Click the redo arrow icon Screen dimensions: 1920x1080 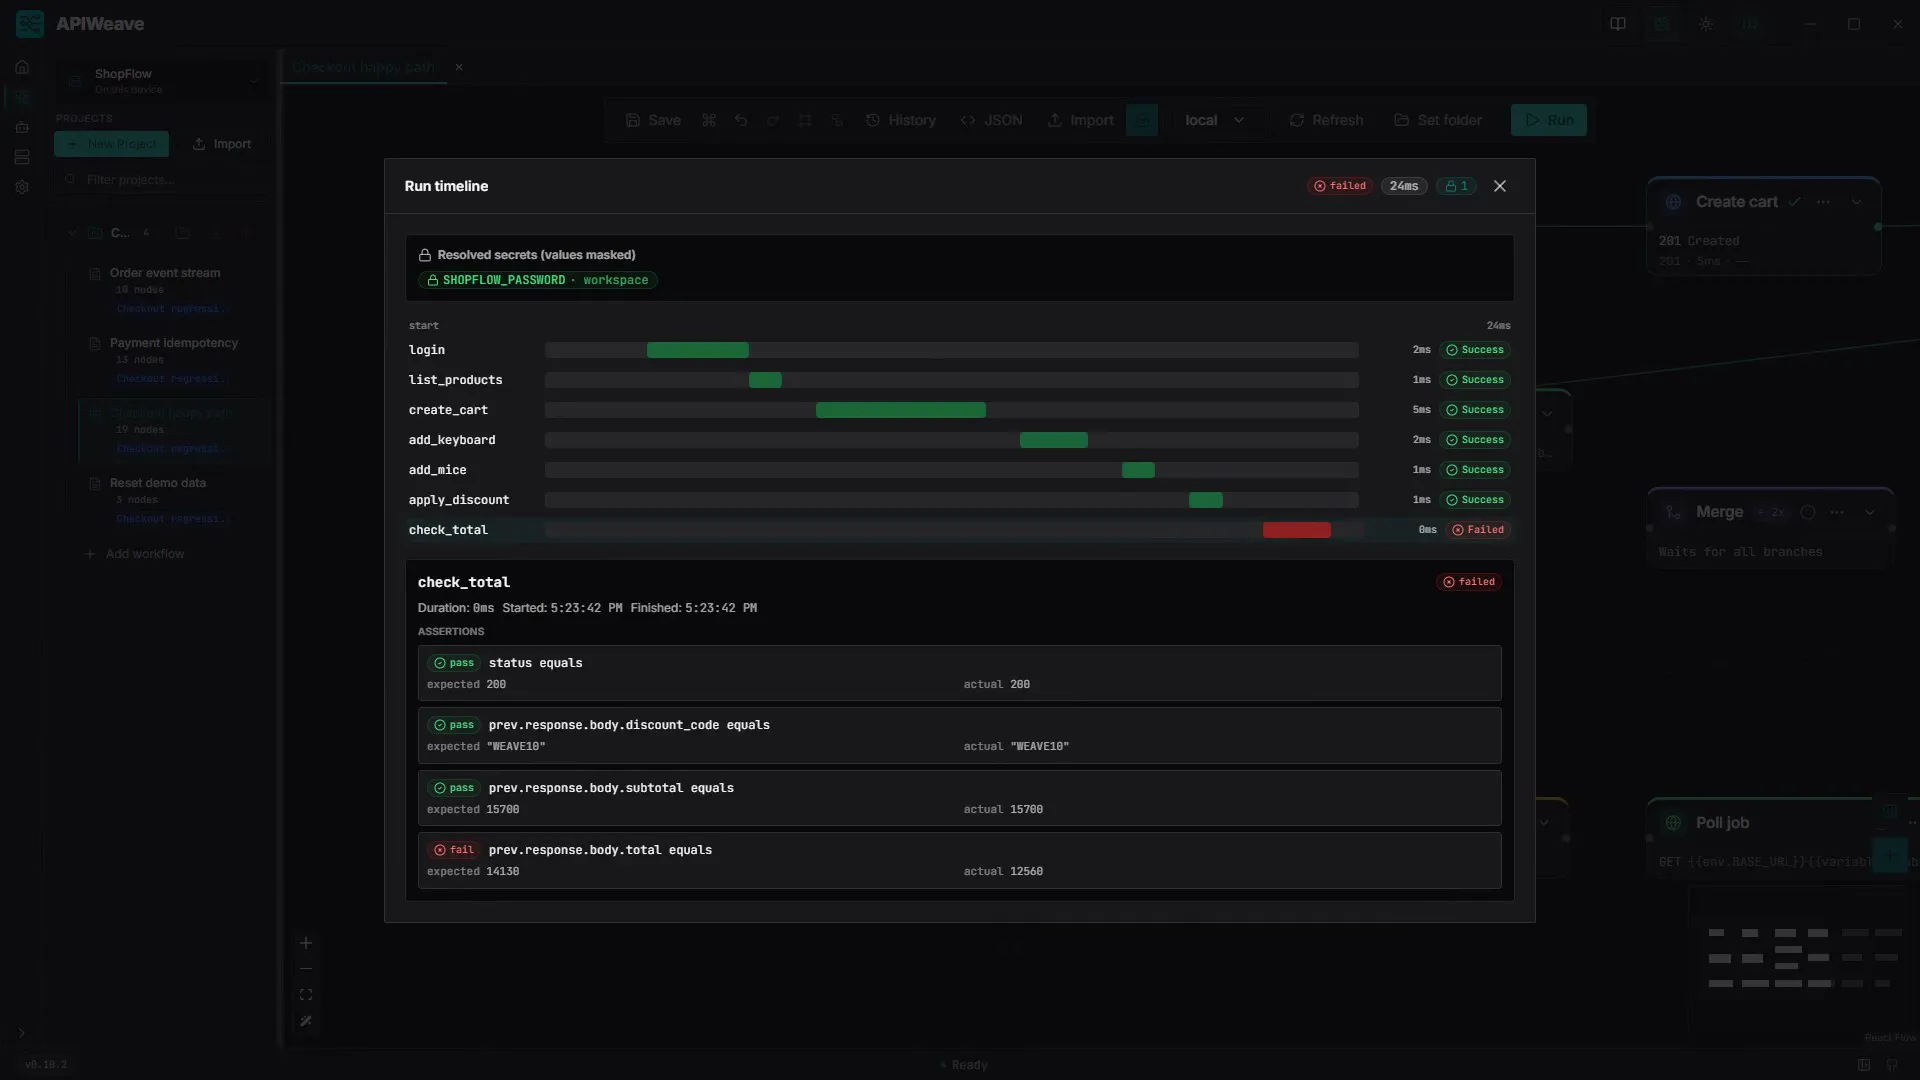[773, 120]
